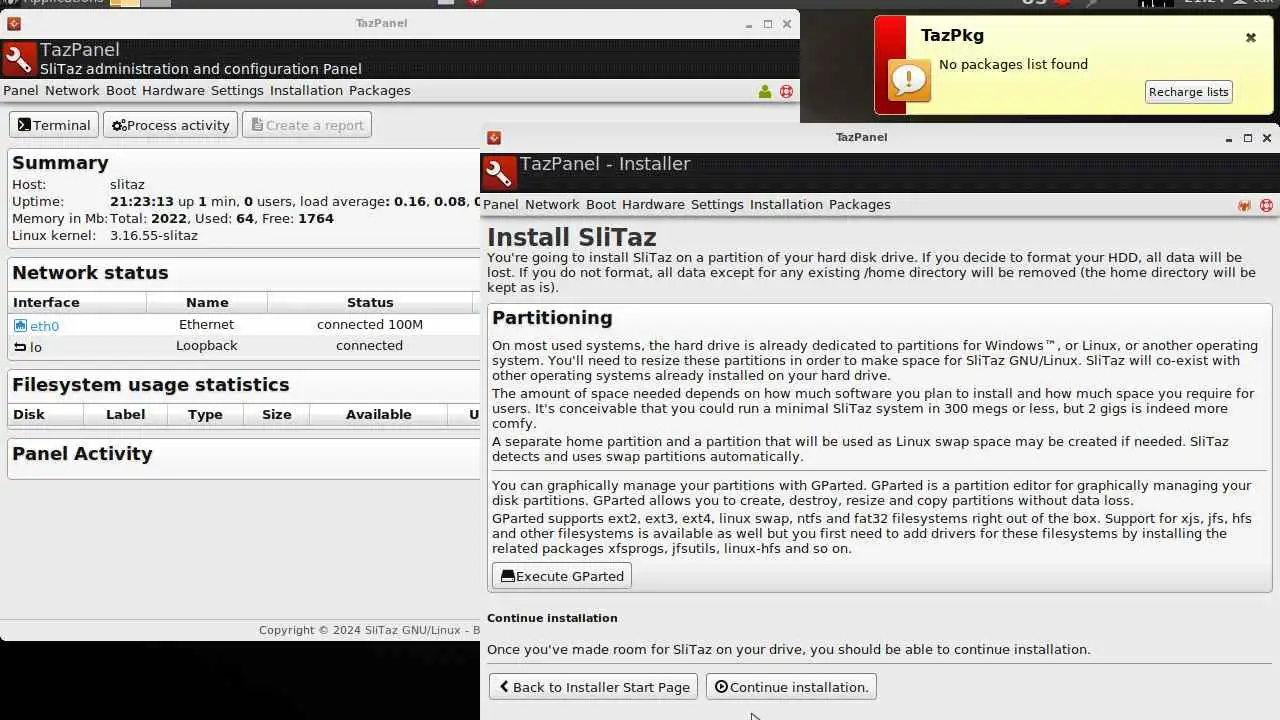This screenshot has height=720, width=1280.
Task: Open the Terminal button
Action: (x=54, y=125)
